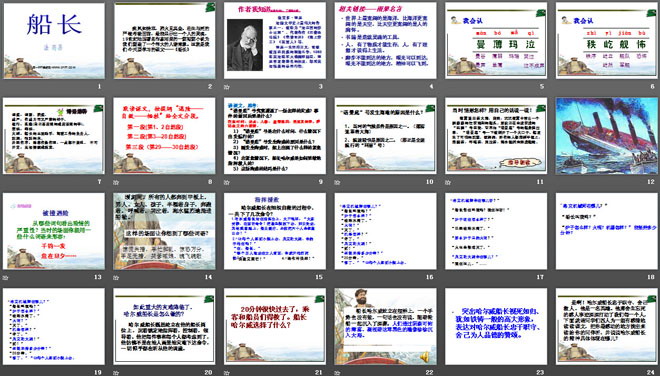Viewport: 660px width, 376px height.
Task: Select slide 2 introduction text thumbnail
Action: (165, 40)
